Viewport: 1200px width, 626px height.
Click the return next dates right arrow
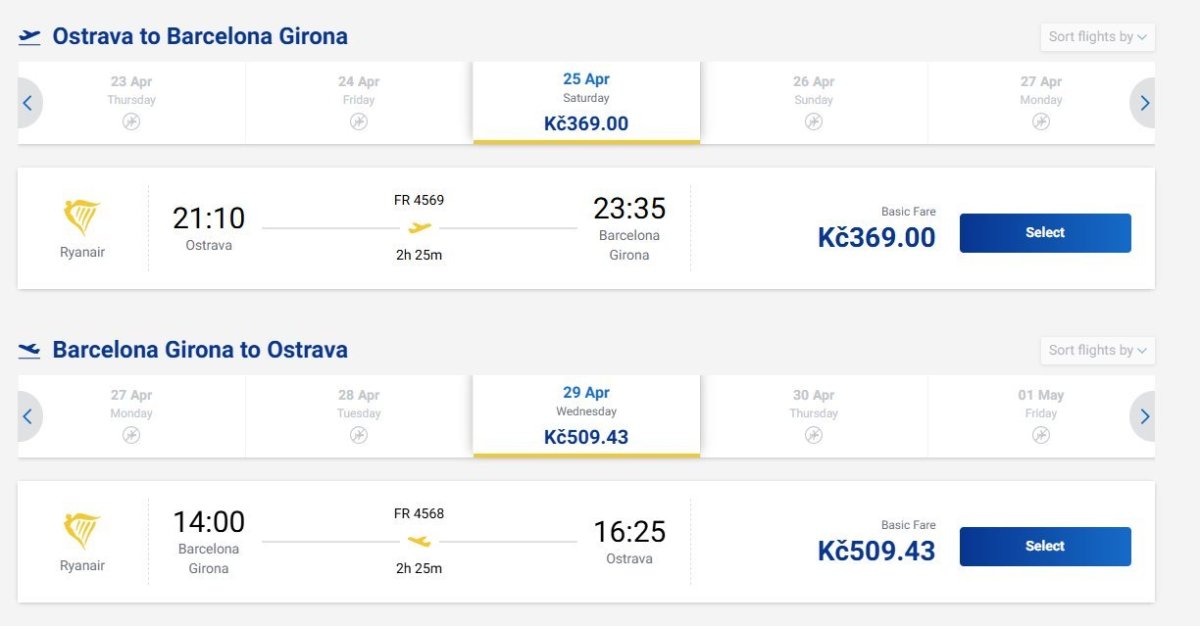1144,416
